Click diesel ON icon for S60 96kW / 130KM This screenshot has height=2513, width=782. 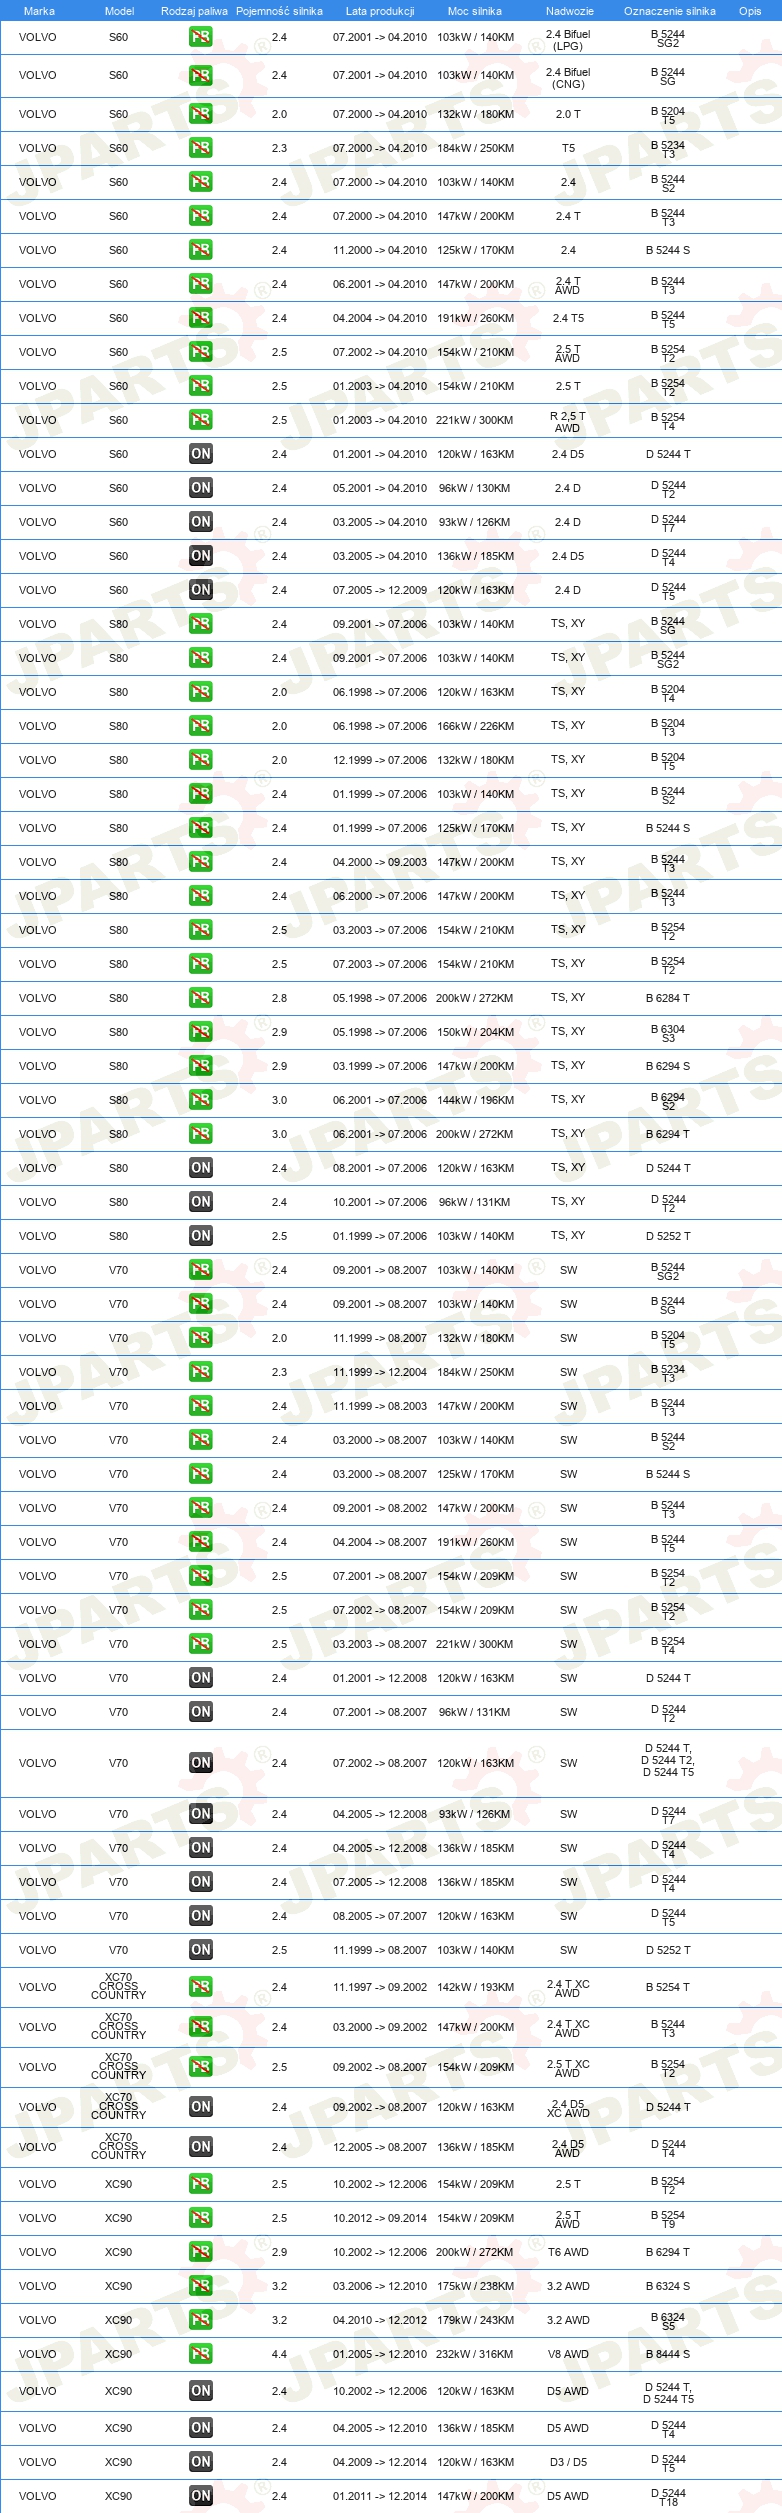(x=201, y=488)
